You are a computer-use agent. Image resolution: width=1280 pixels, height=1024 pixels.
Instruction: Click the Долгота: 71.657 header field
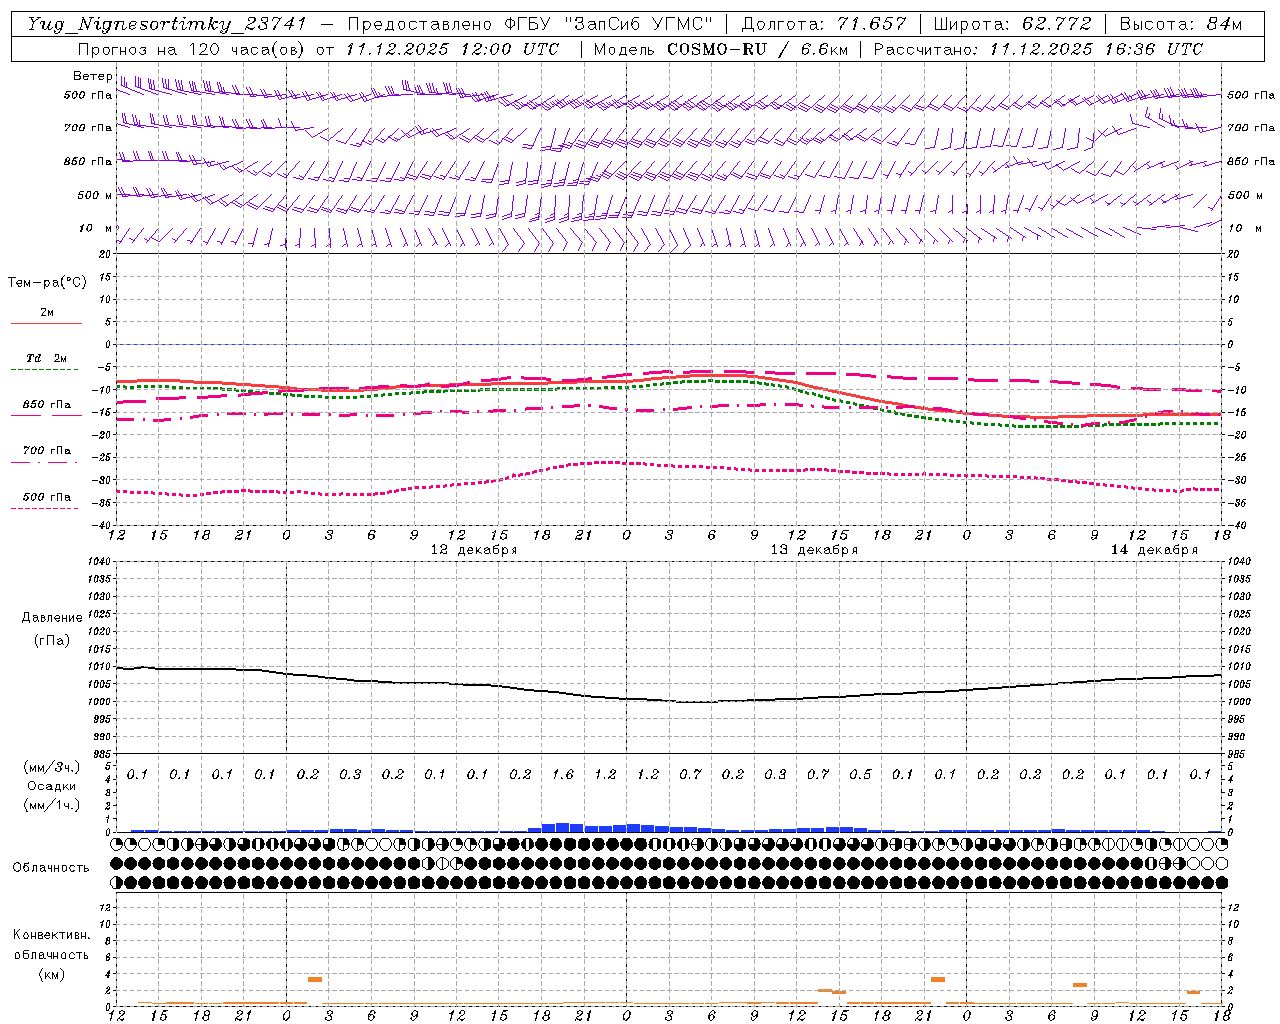point(824,24)
